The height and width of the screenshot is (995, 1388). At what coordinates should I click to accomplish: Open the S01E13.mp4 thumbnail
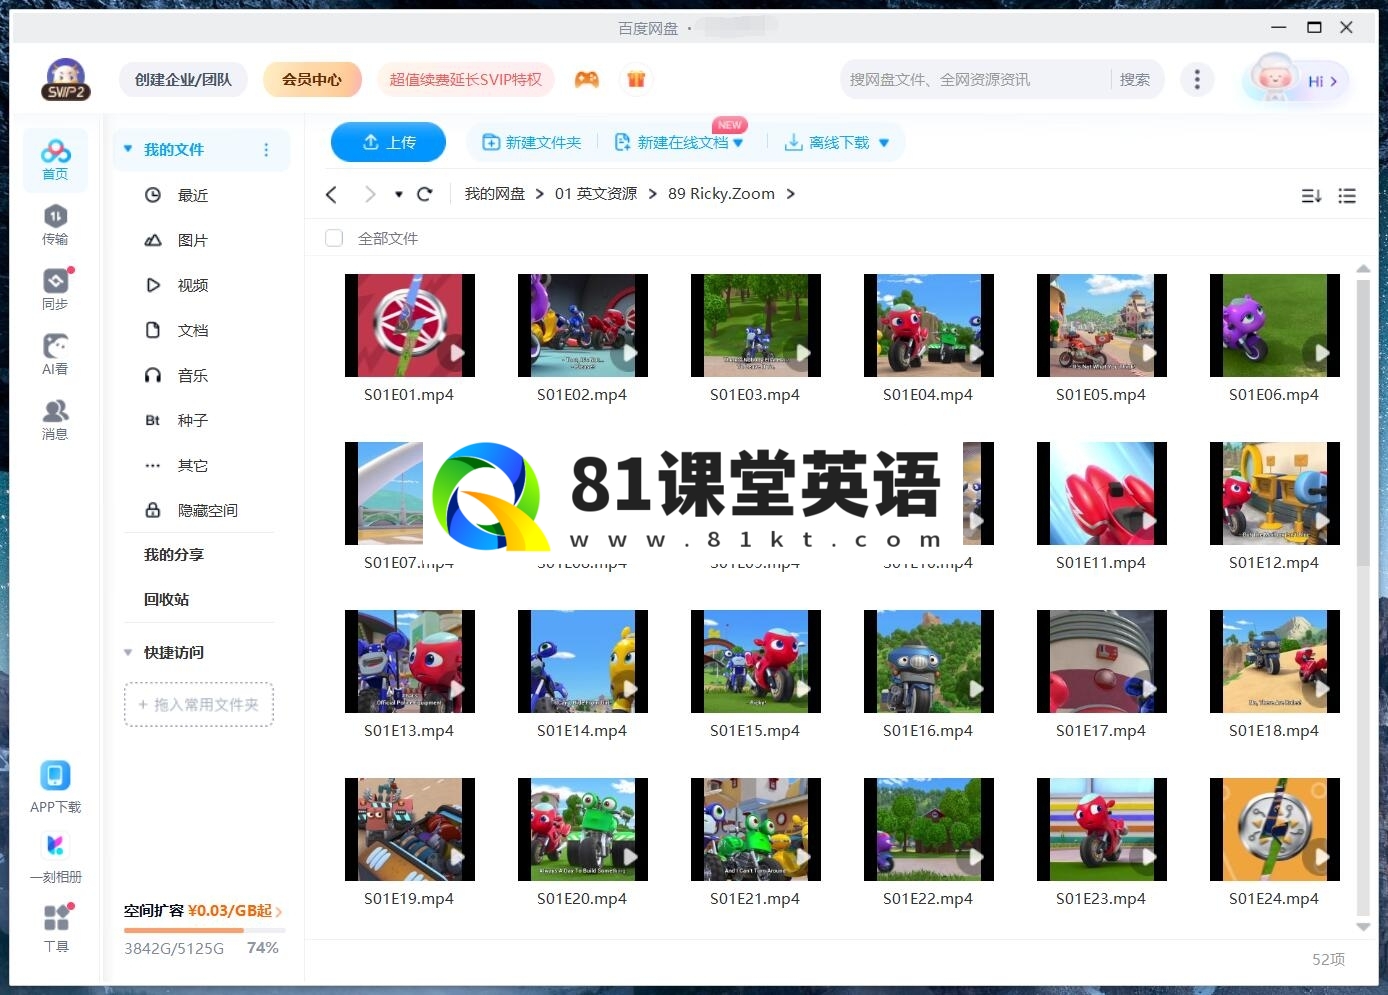pyautogui.click(x=409, y=661)
